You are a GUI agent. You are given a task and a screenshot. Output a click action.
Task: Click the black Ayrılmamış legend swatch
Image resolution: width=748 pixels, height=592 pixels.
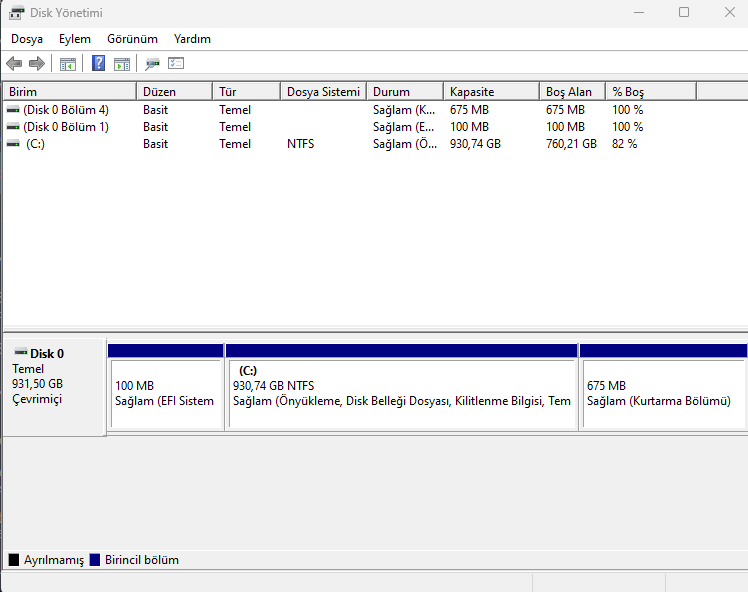[14, 560]
